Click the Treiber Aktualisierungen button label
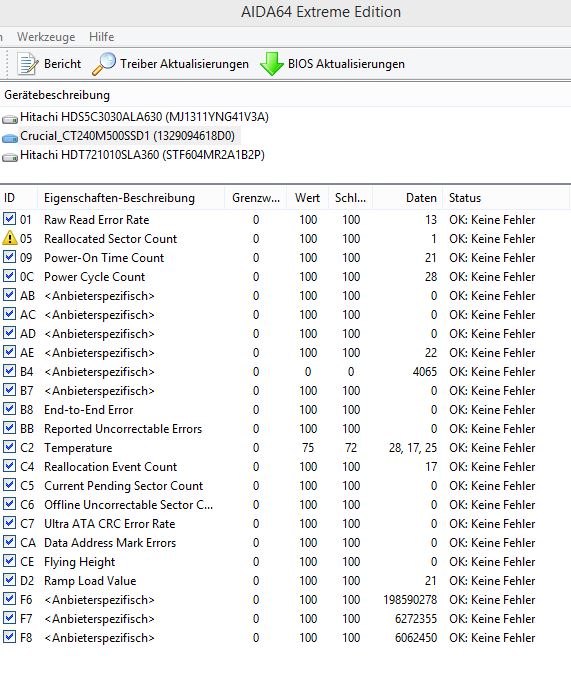The image size is (571, 694). coord(184,64)
